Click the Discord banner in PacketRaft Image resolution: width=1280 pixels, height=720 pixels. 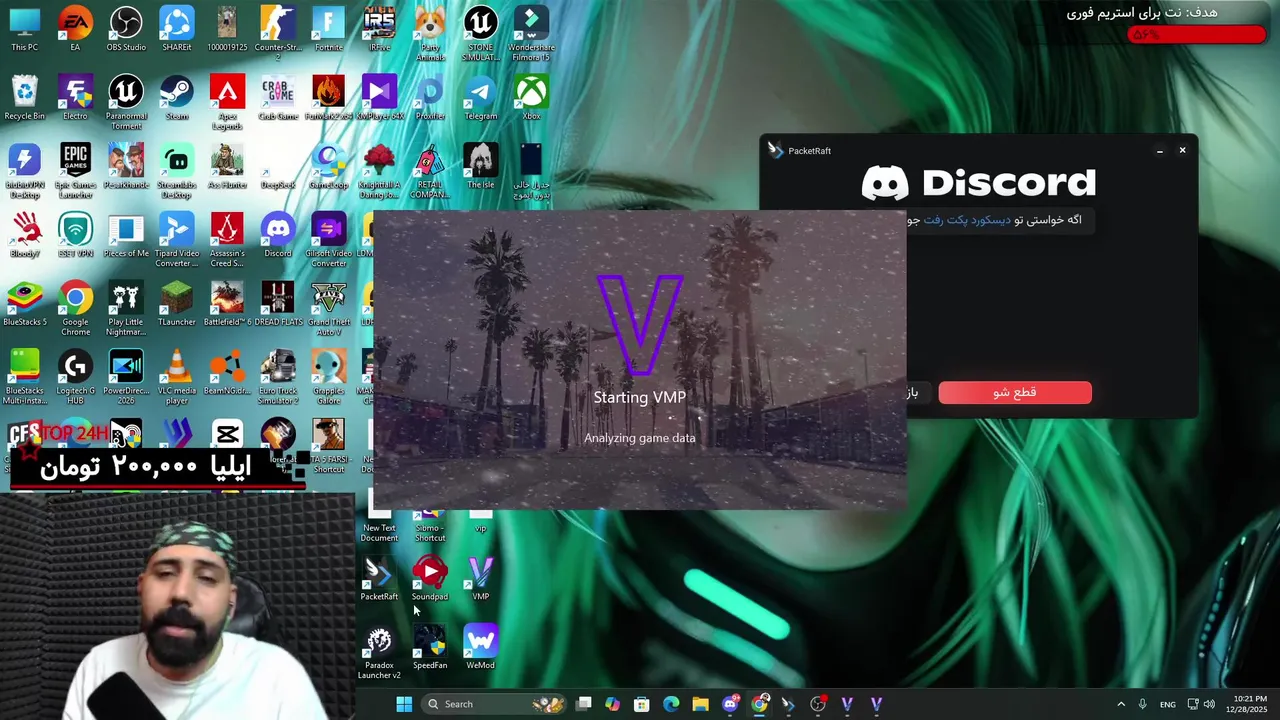pyautogui.click(x=978, y=183)
